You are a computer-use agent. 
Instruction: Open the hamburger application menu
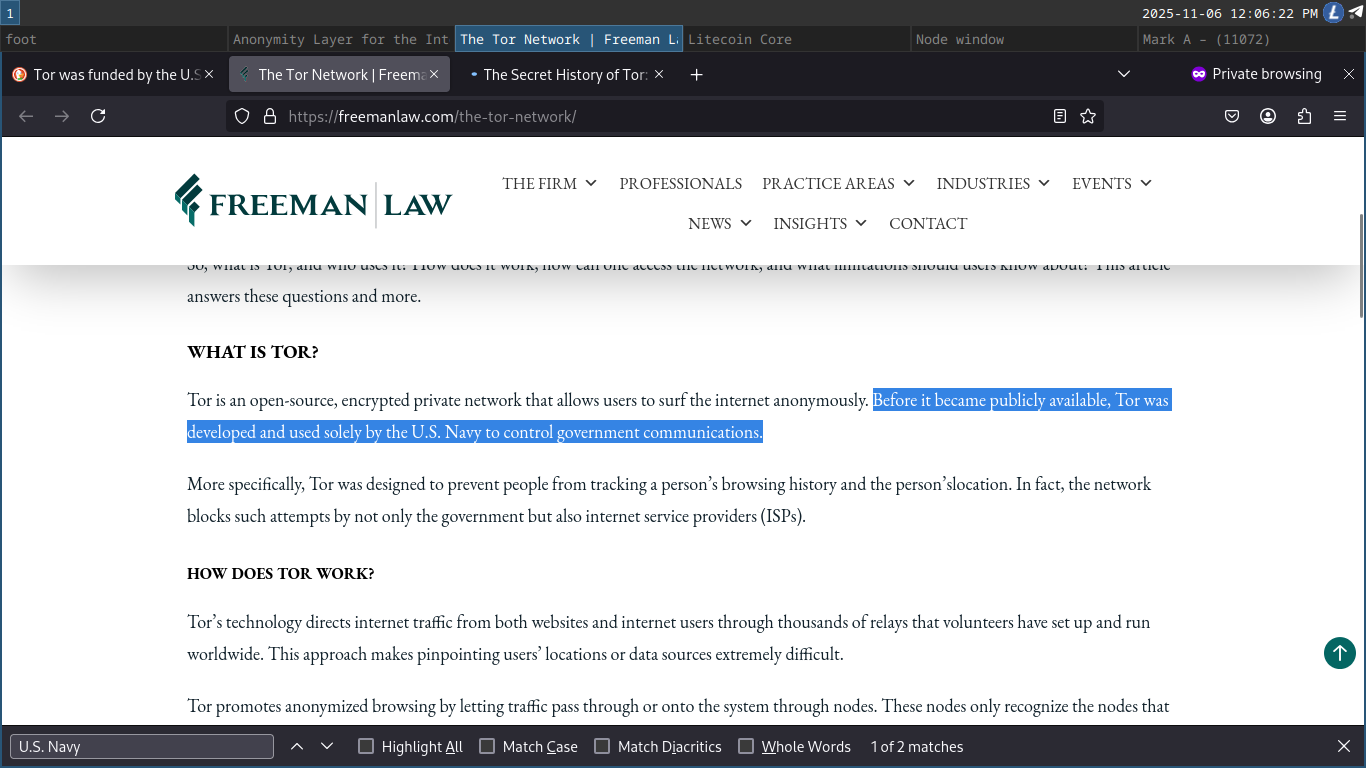click(1340, 116)
